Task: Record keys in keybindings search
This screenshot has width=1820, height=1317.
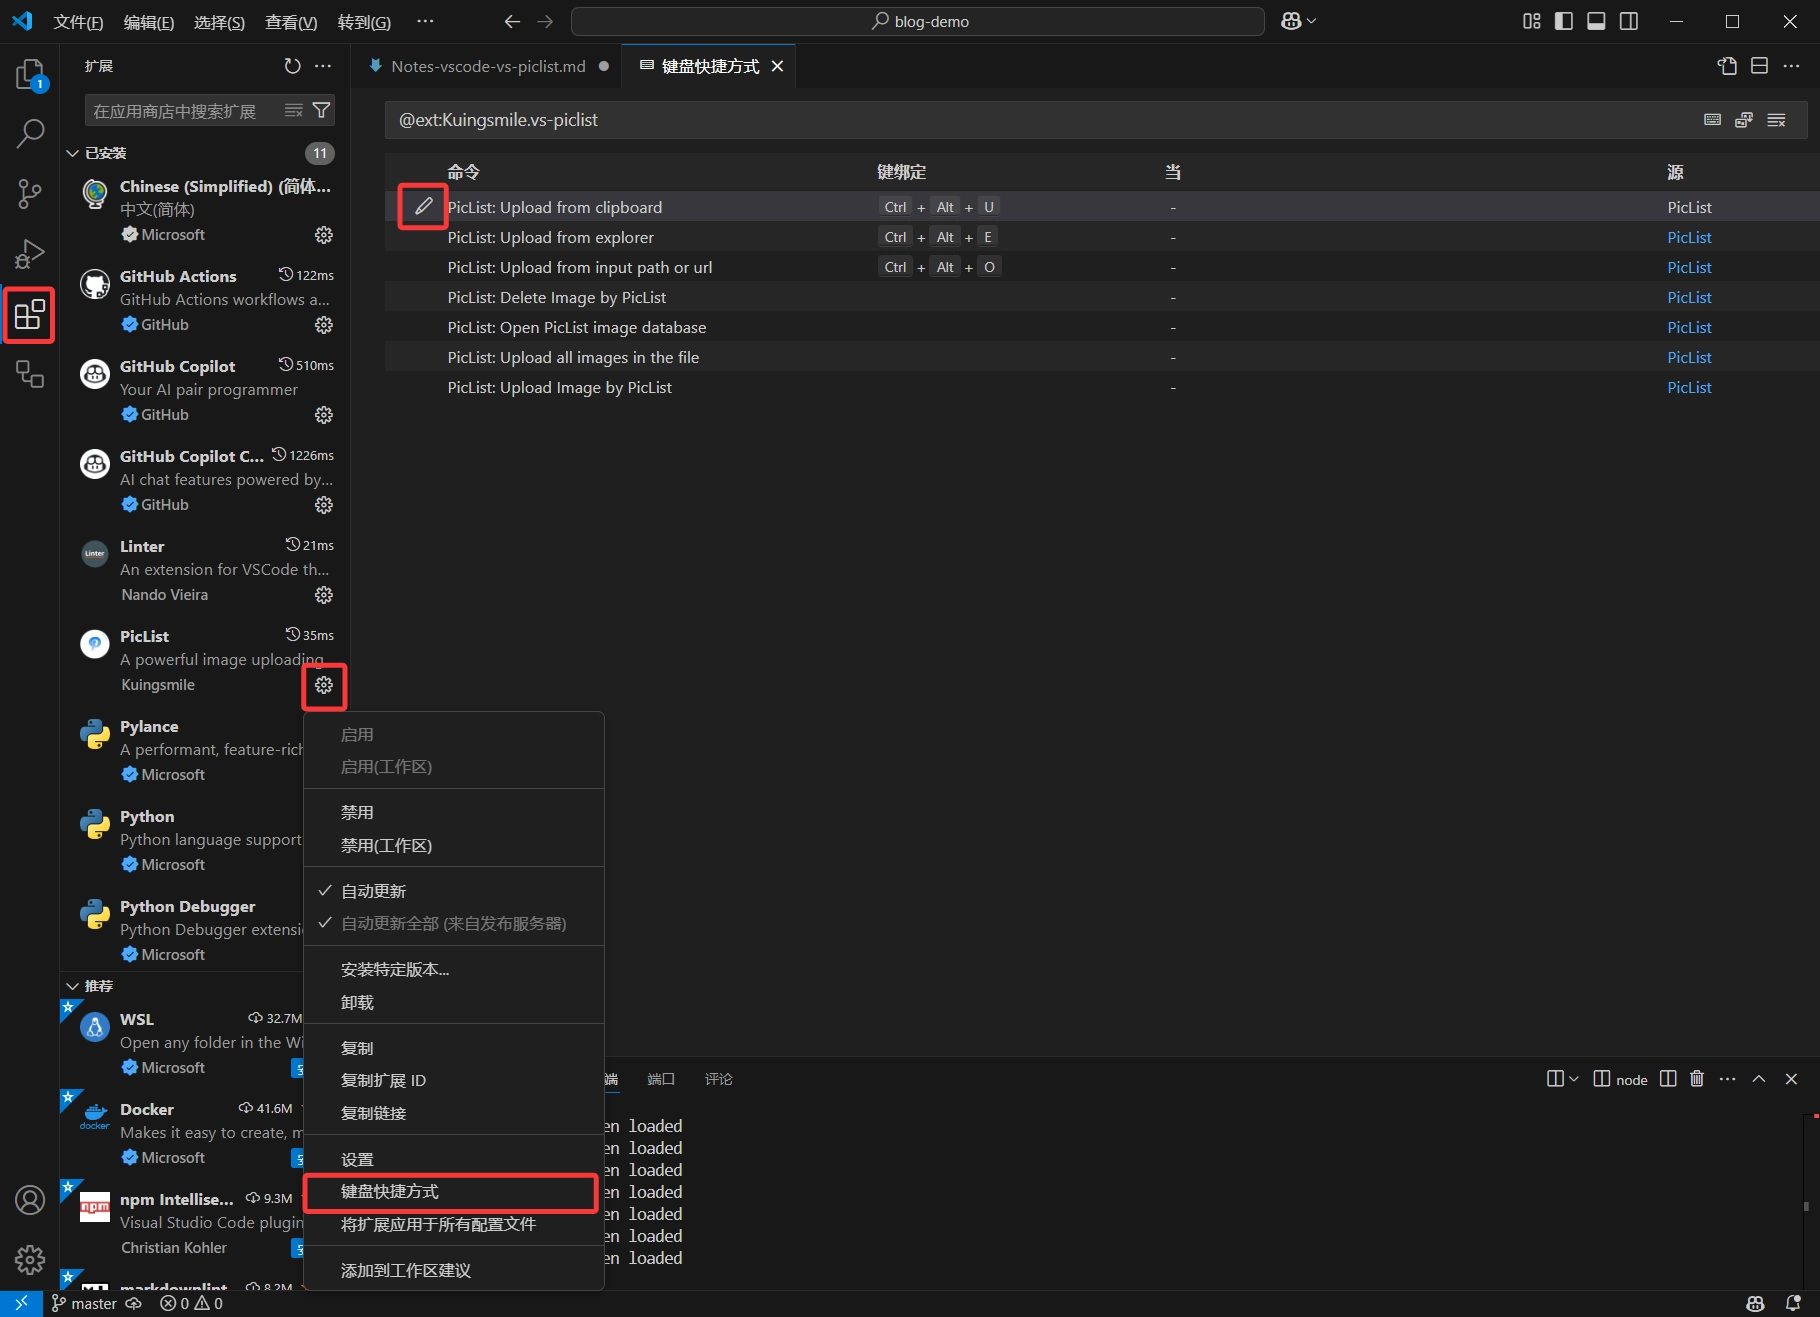Action: [x=1712, y=120]
